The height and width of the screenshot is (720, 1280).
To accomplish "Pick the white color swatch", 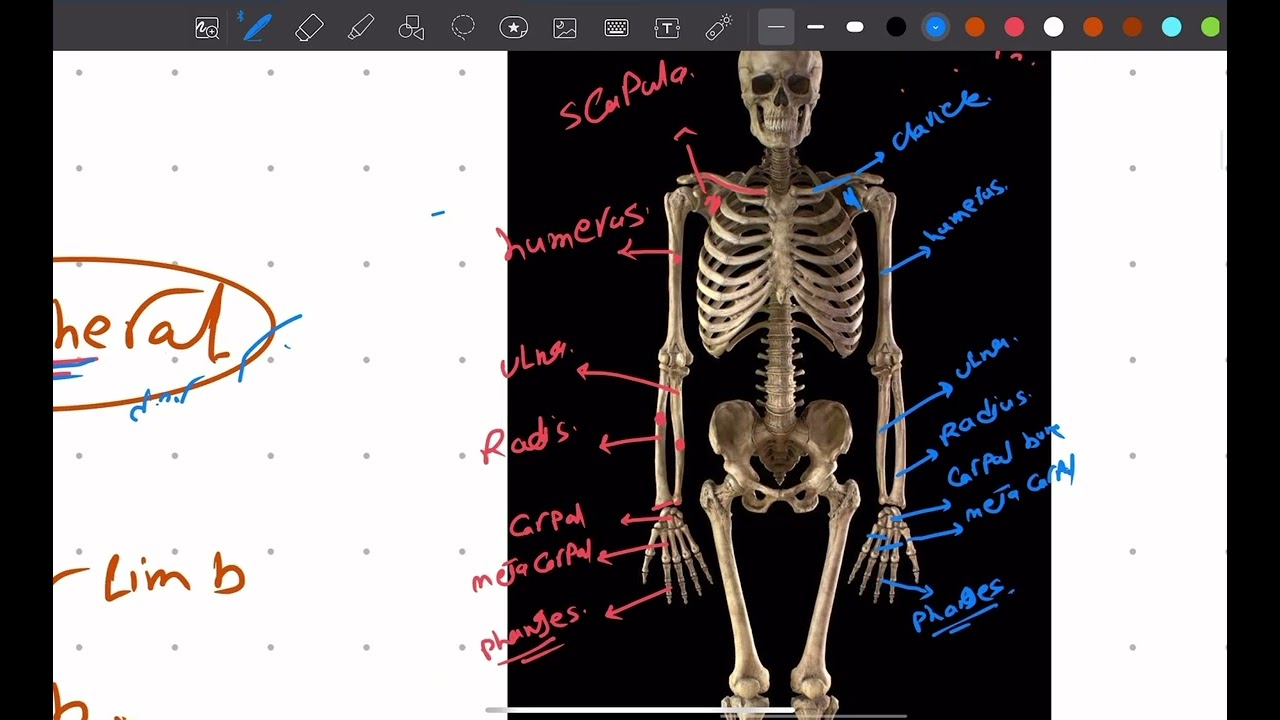I will tap(1054, 27).
